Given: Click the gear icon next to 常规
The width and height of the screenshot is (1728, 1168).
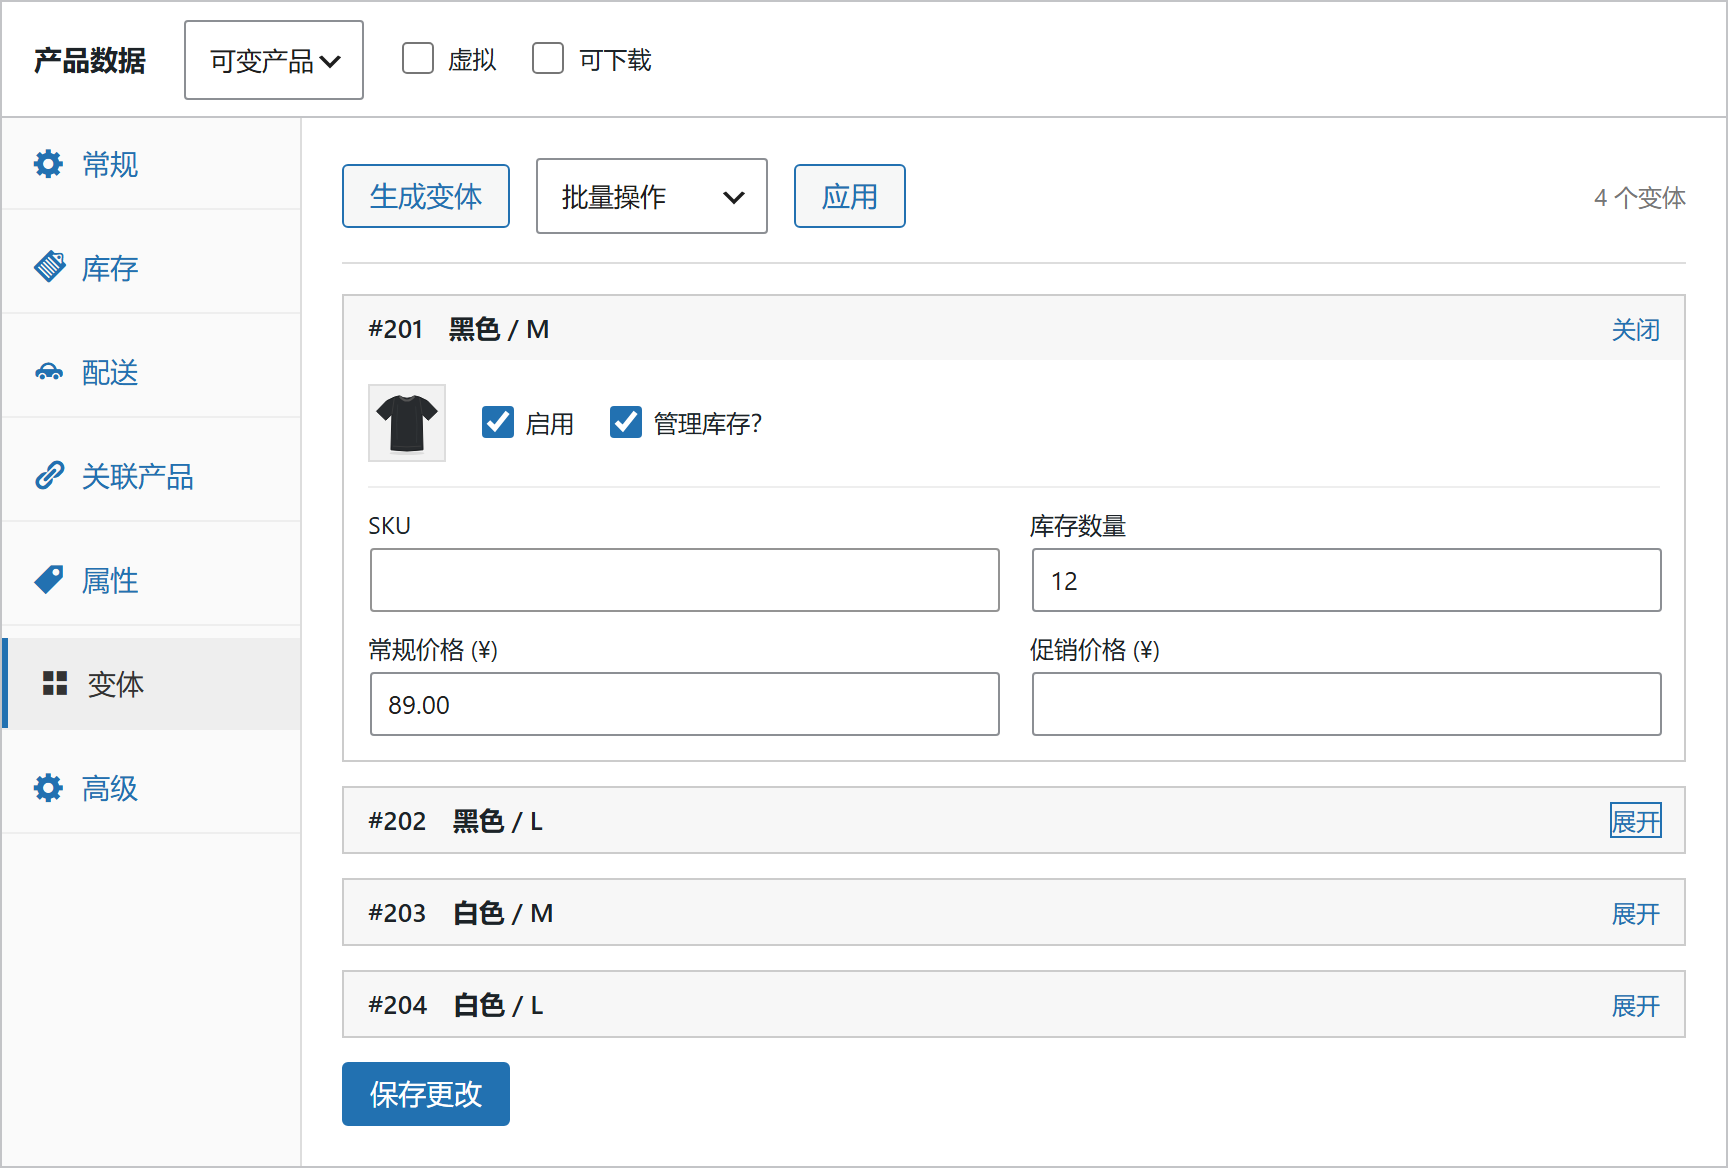Looking at the screenshot, I should click(x=48, y=164).
